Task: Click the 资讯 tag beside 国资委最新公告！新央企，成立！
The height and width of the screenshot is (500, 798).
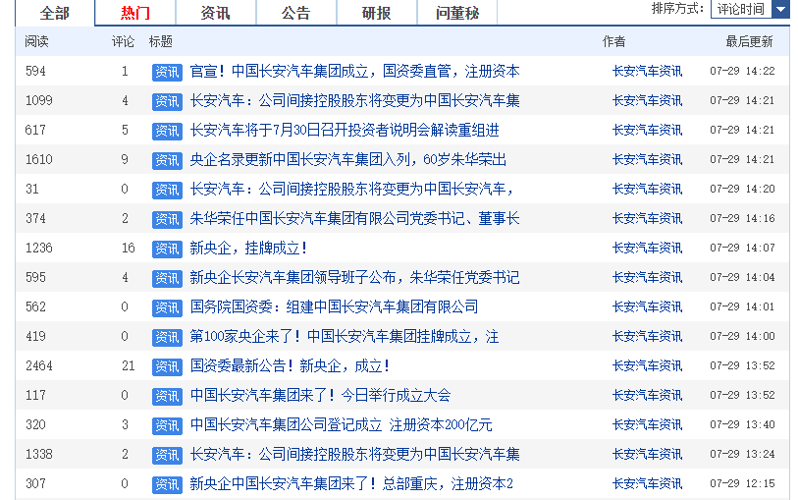Action: click(x=167, y=367)
